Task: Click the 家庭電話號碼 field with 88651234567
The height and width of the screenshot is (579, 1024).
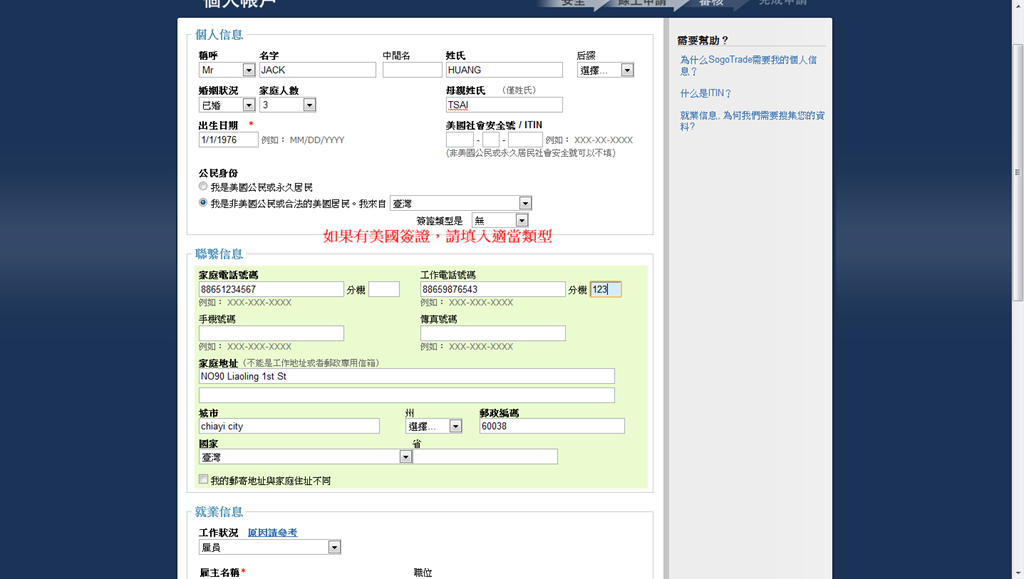Action: click(x=271, y=289)
